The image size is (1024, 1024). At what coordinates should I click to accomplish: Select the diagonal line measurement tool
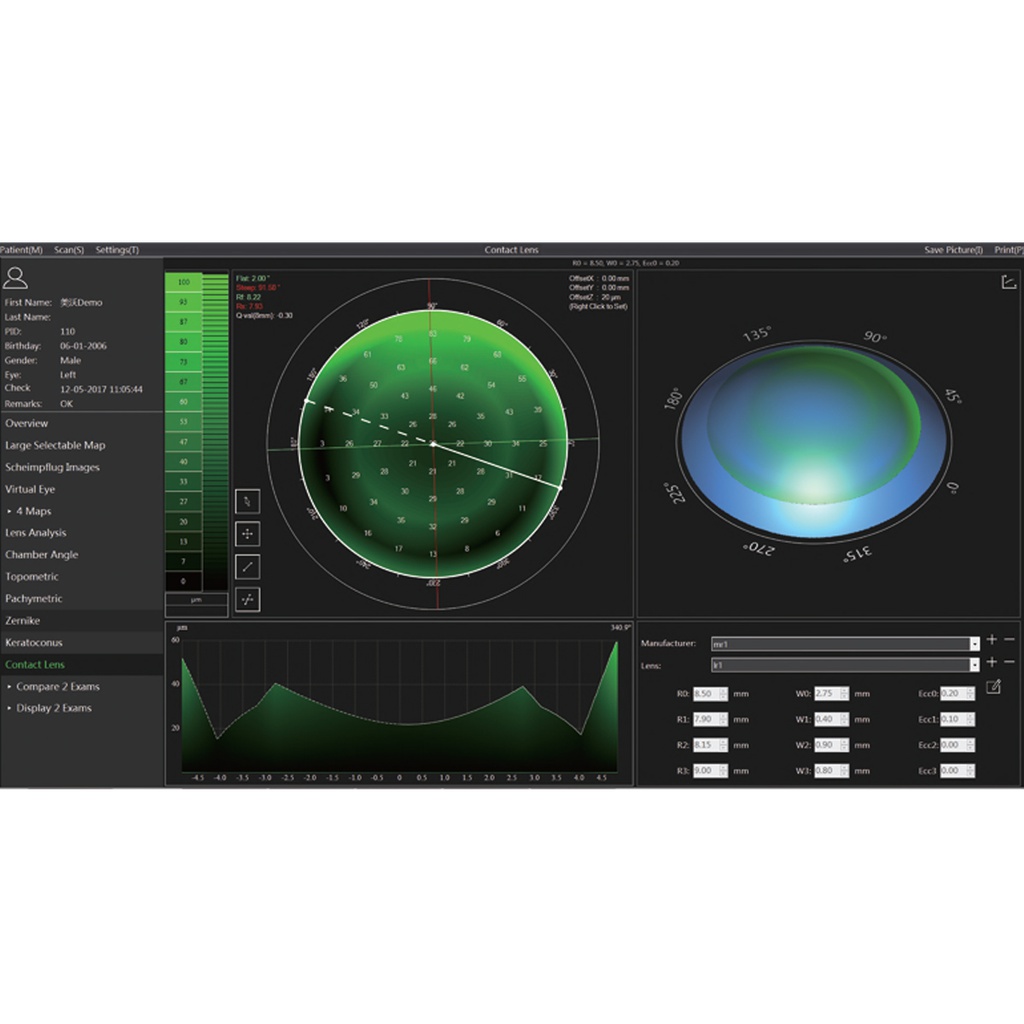(248, 567)
